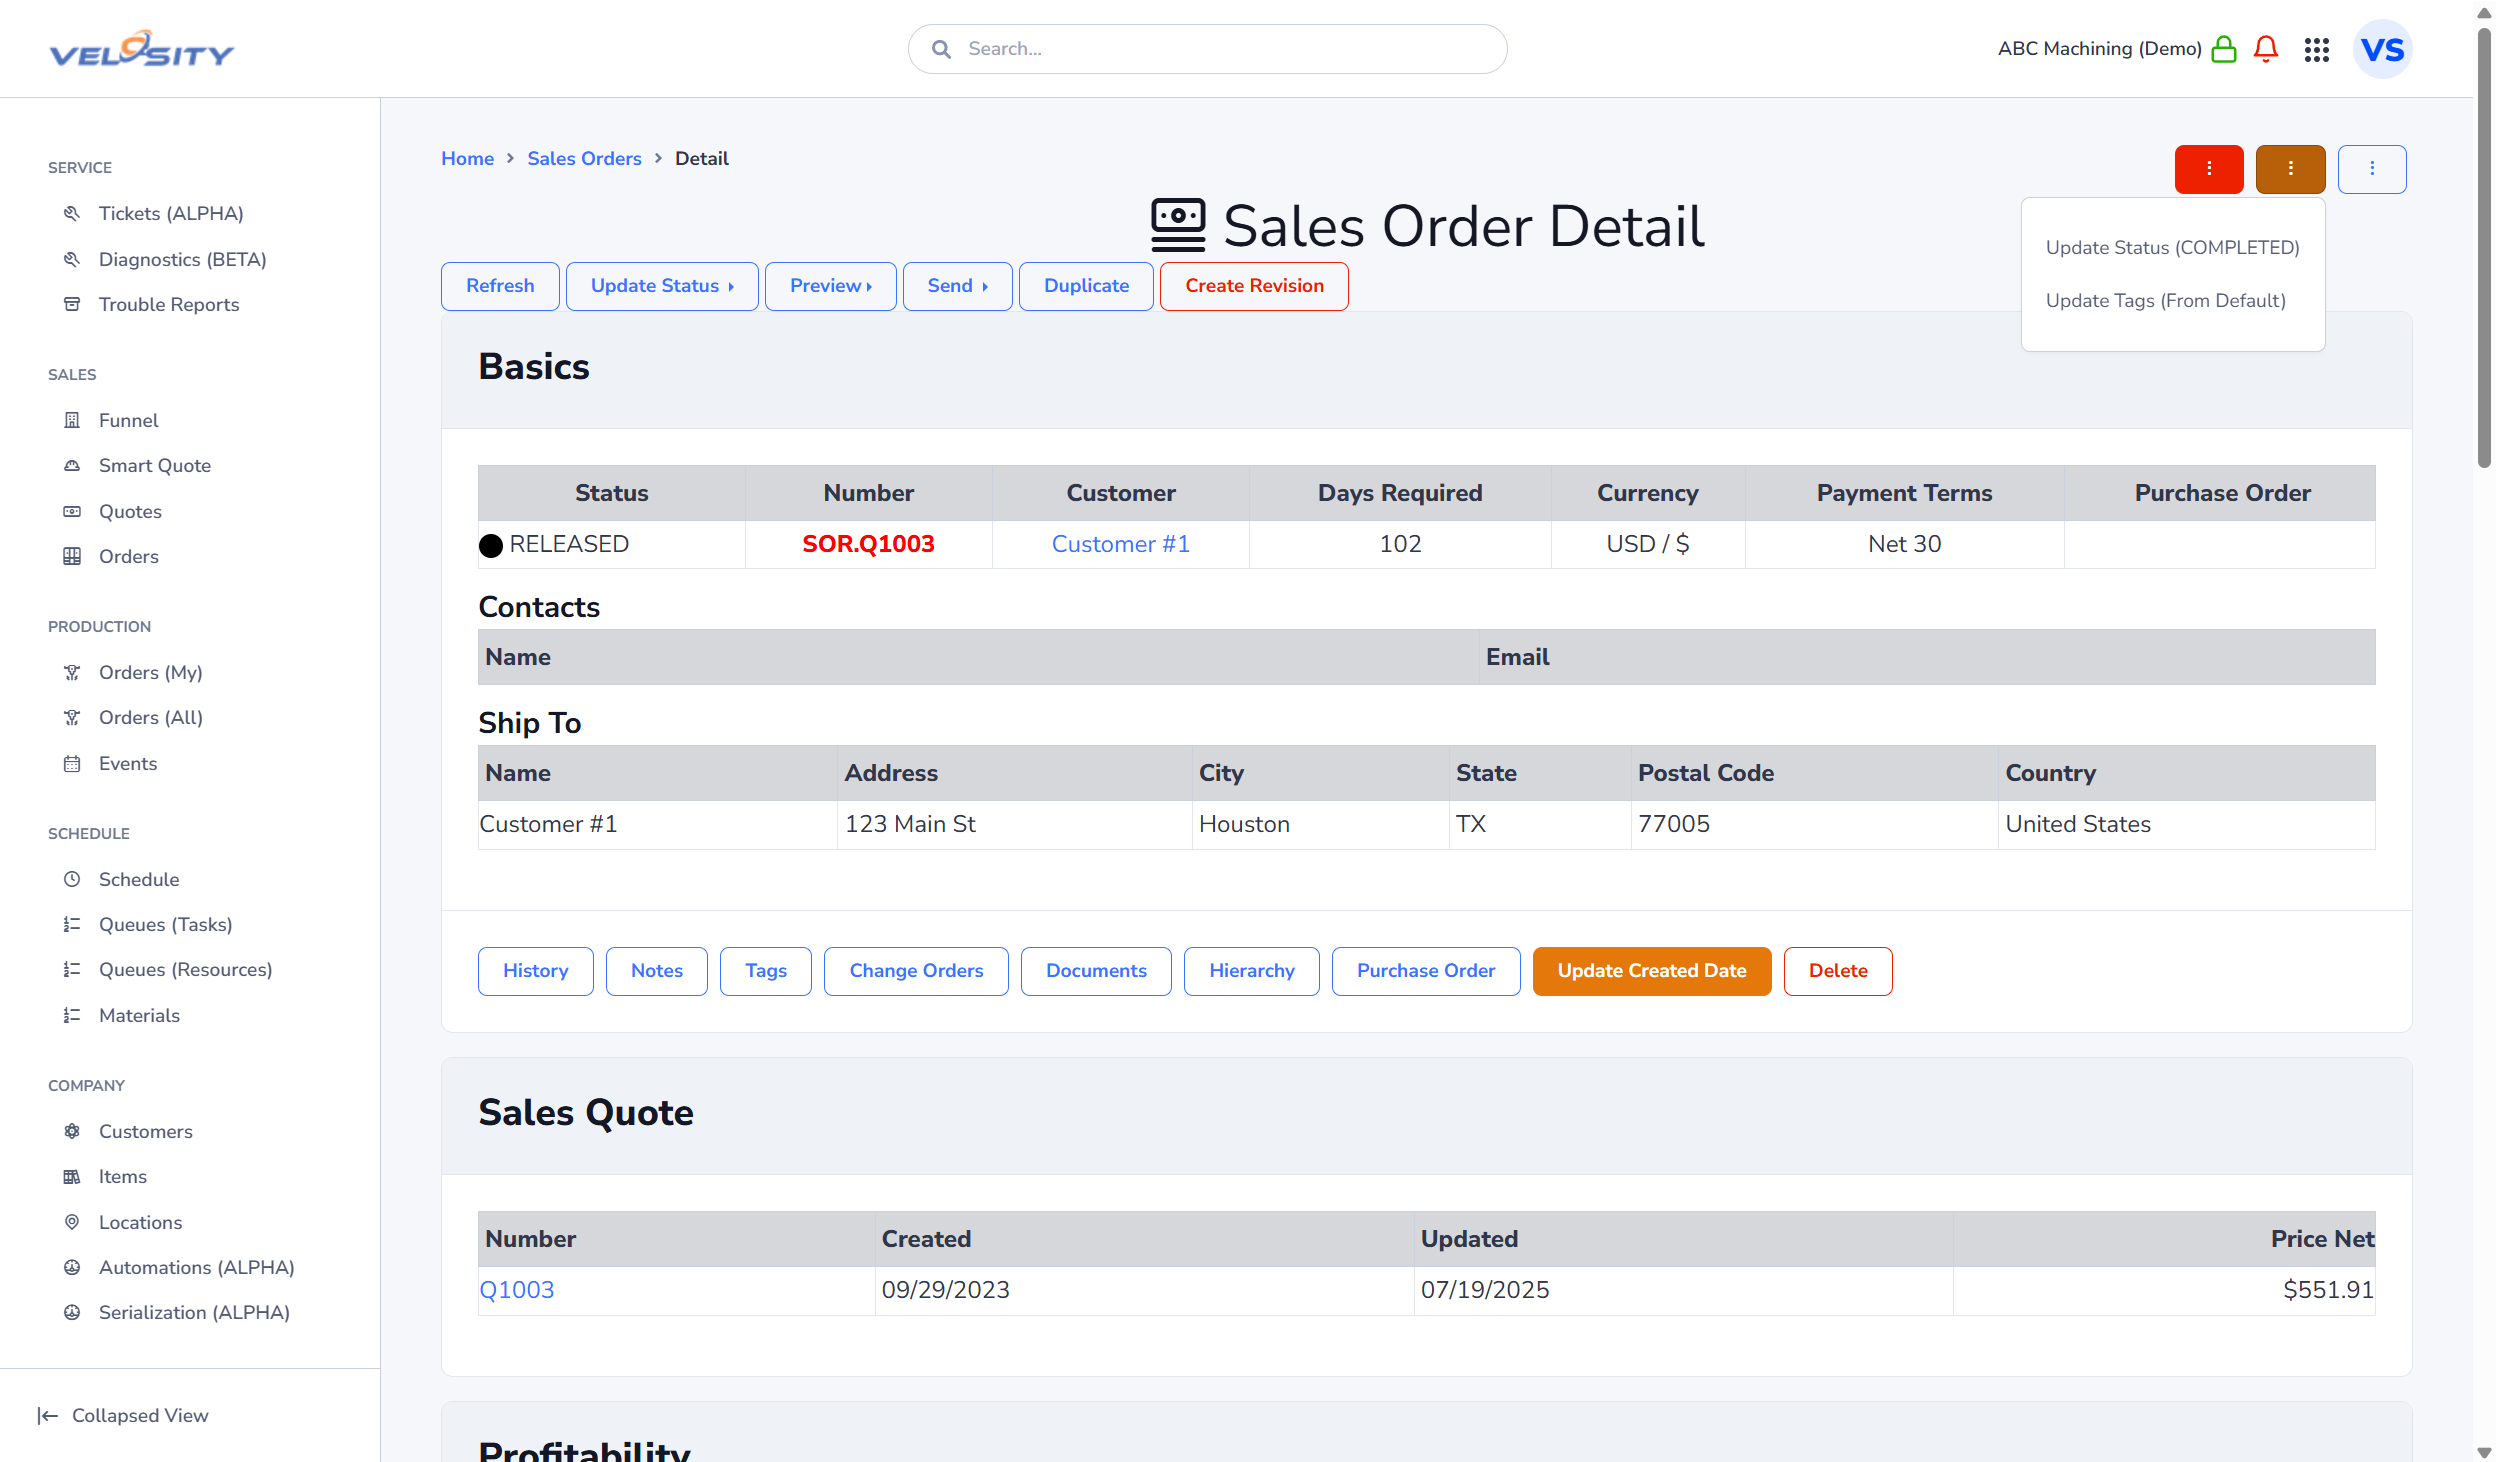
Task: Open Sales Orders breadcrumb link
Action: coord(584,159)
